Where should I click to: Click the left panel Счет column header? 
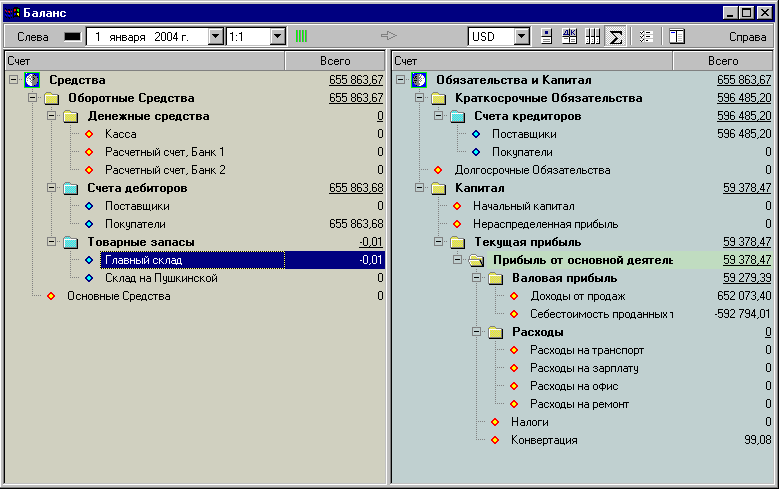[145, 61]
